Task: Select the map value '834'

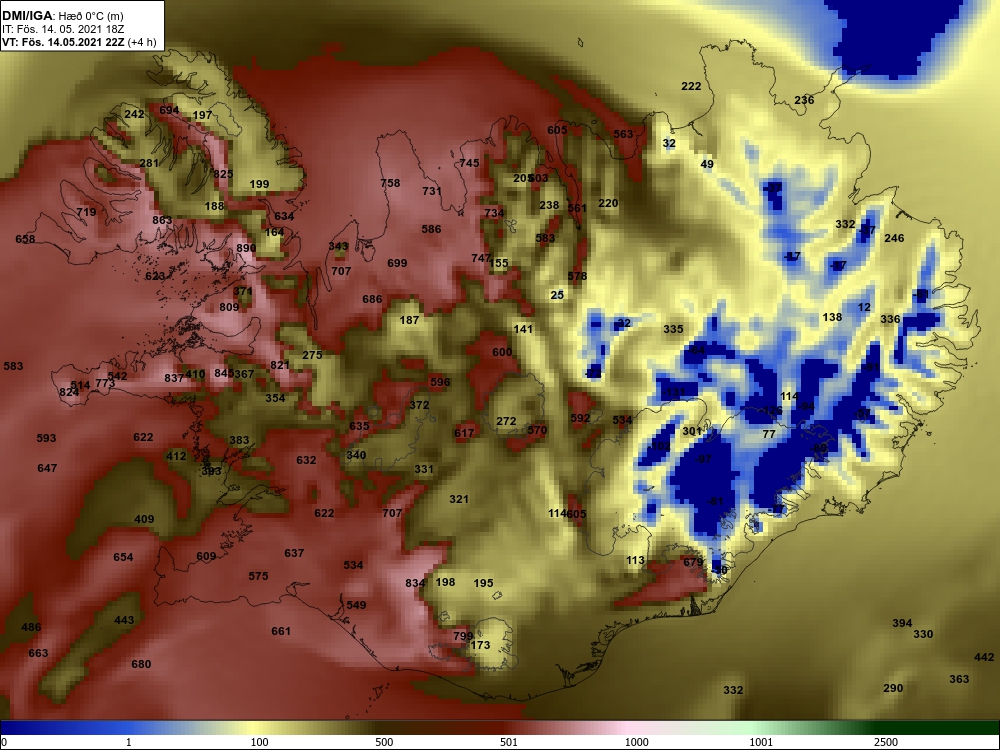Action: click(x=415, y=584)
